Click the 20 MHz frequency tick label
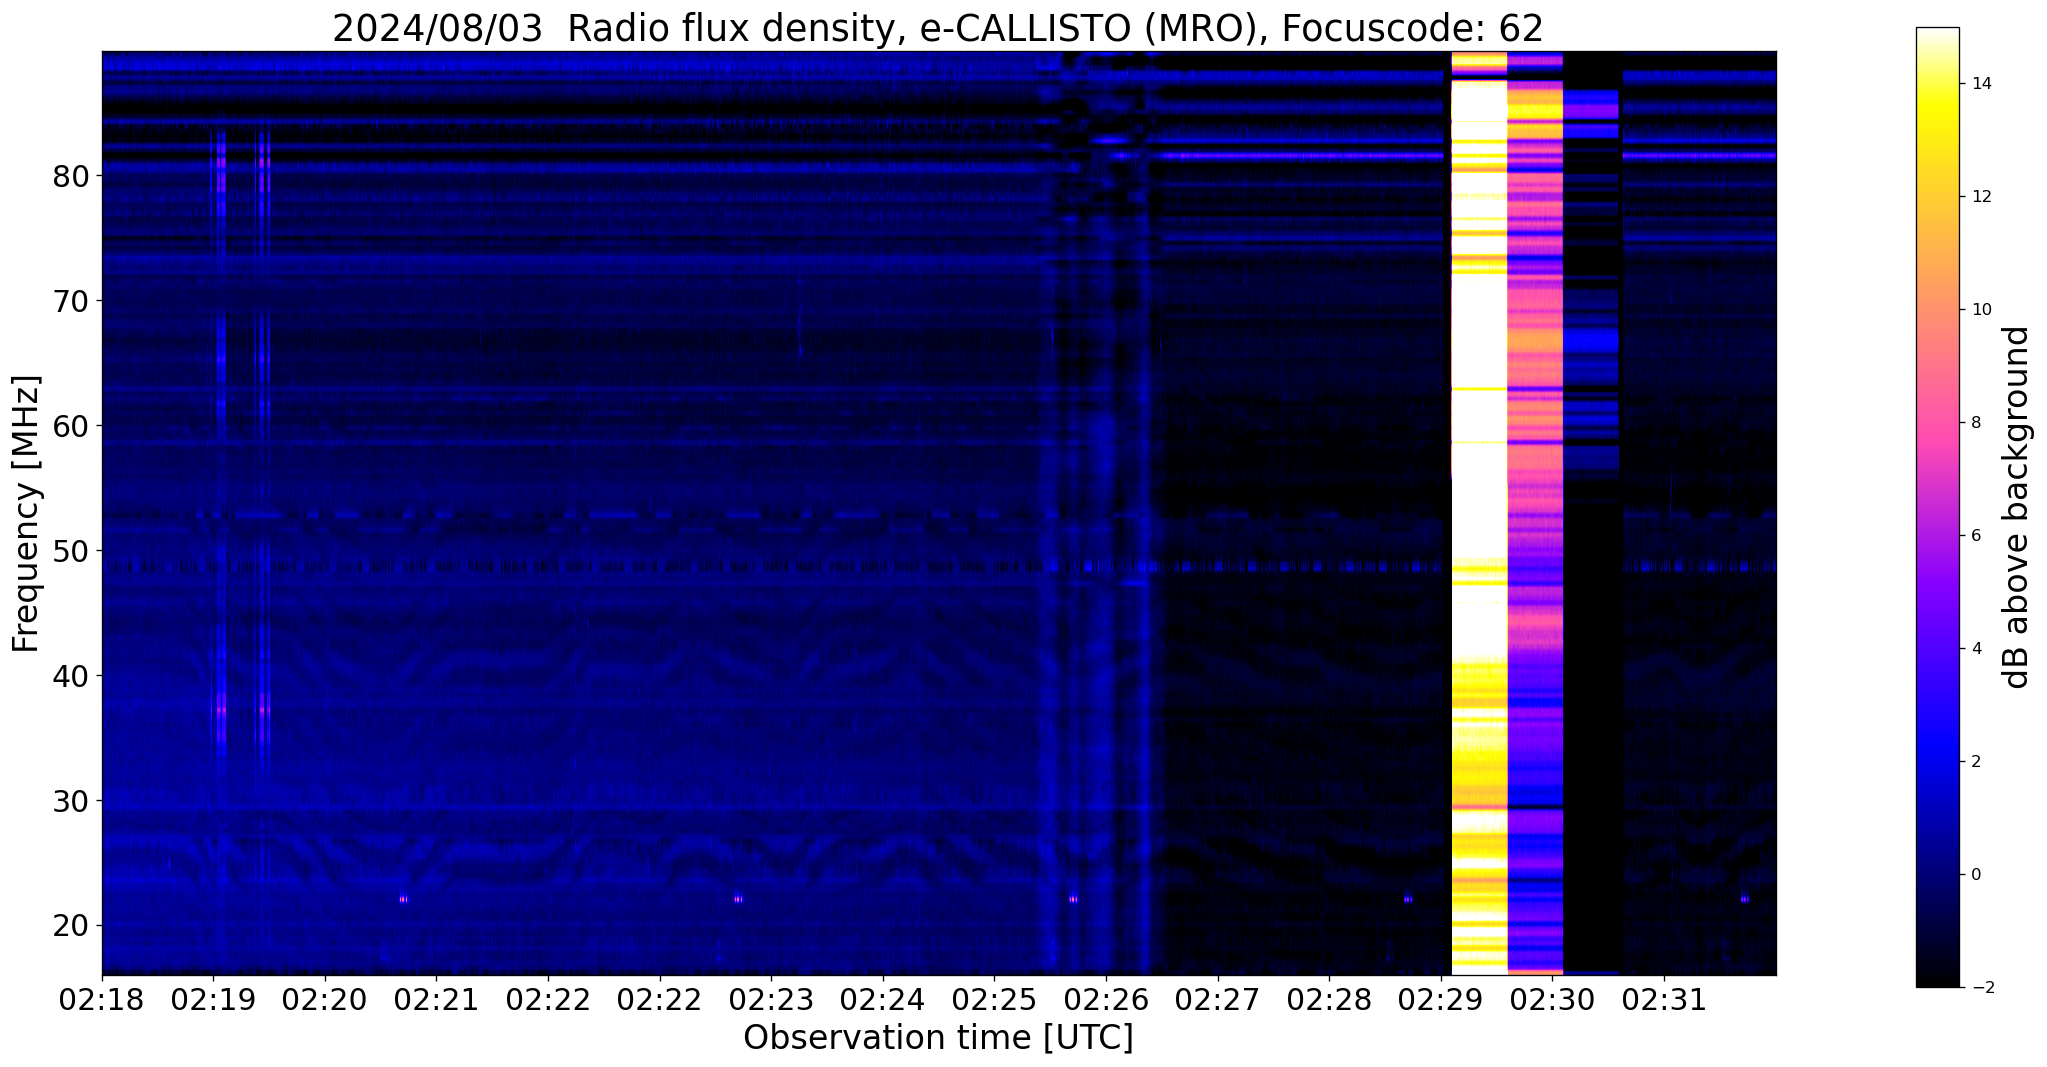2047x1067 pixels. [x=72, y=926]
